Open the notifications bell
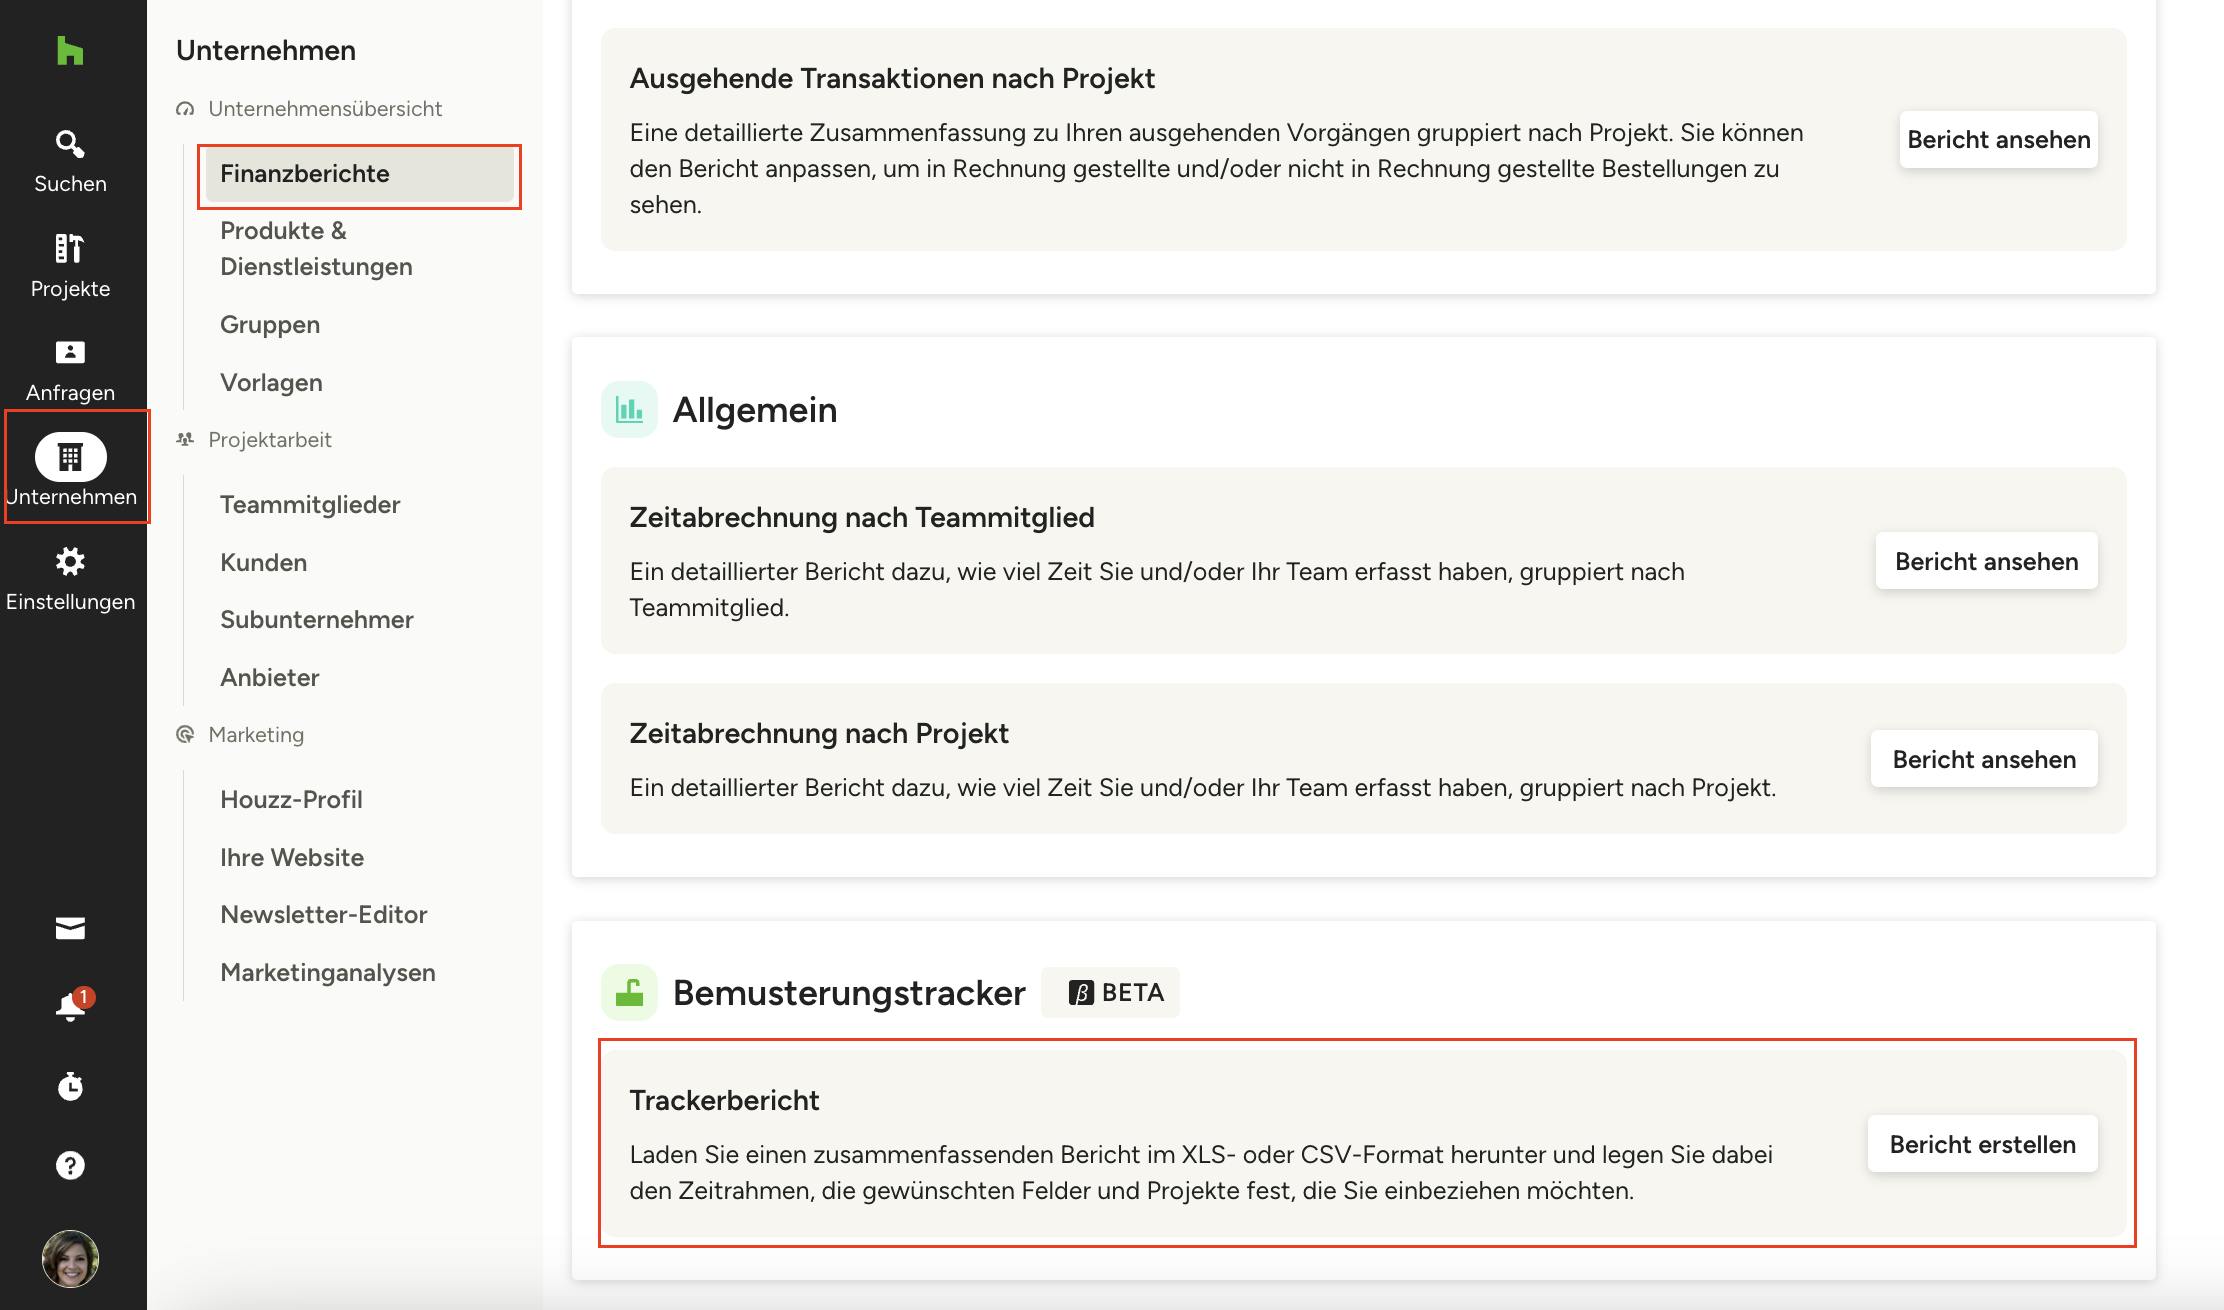The image size is (2224, 1310). click(70, 1007)
